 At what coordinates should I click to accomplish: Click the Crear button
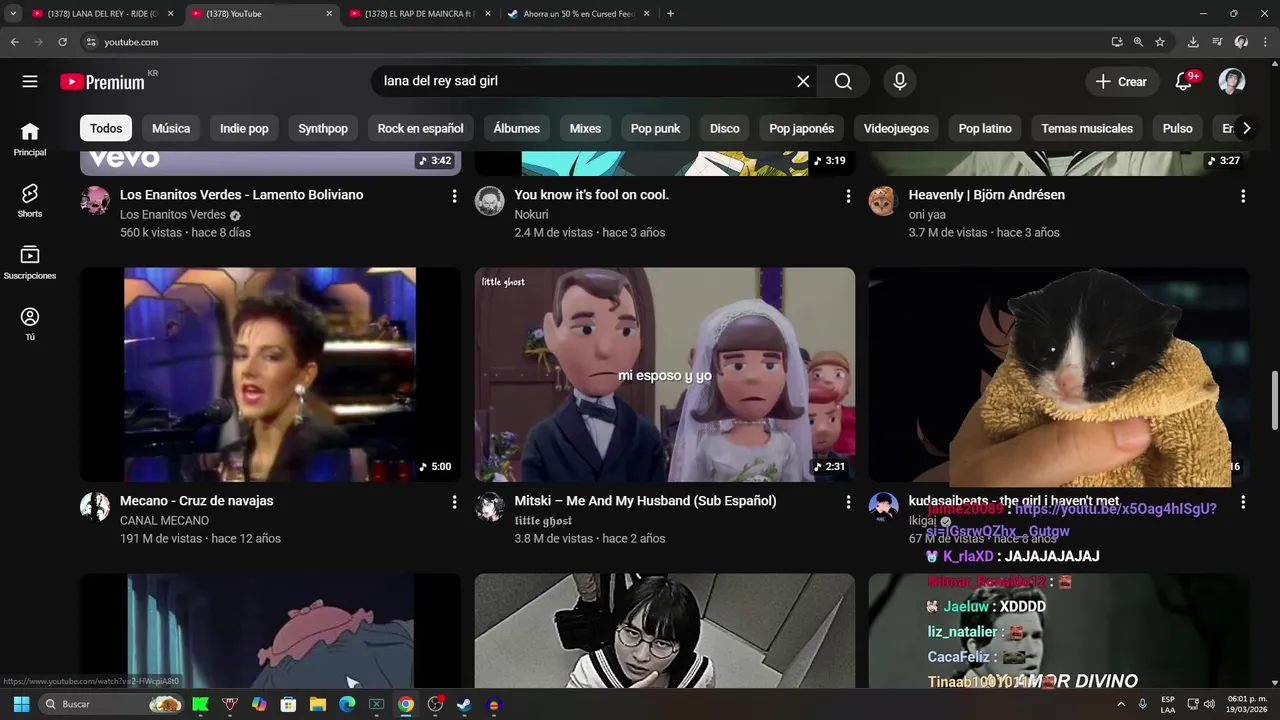tap(1122, 82)
